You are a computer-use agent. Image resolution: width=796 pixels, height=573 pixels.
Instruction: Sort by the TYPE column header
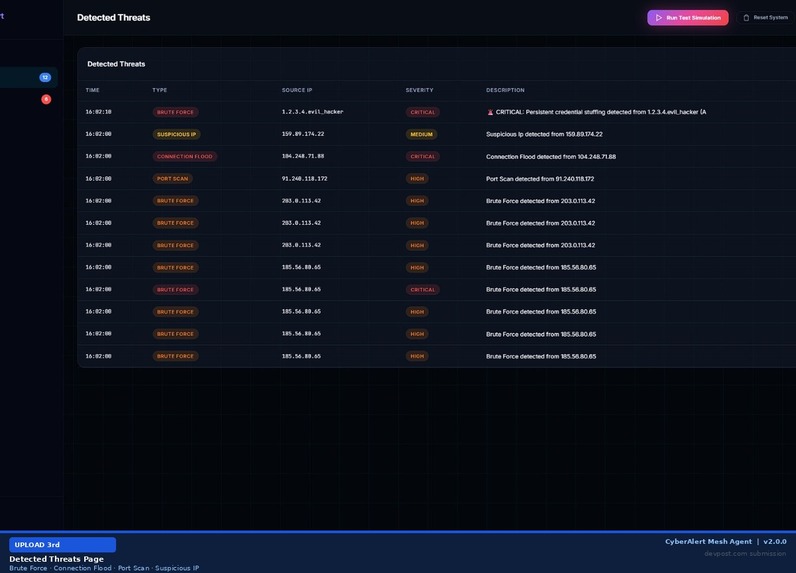point(159,90)
